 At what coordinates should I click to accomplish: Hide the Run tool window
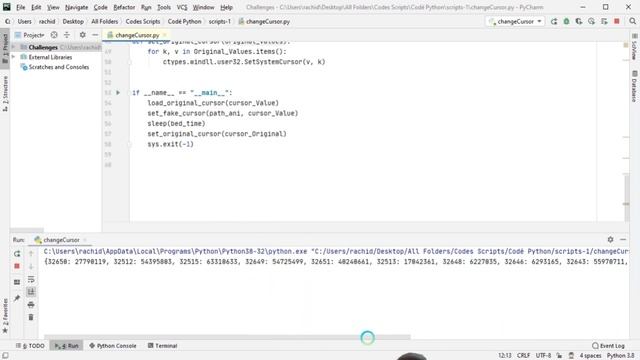(x=623, y=240)
